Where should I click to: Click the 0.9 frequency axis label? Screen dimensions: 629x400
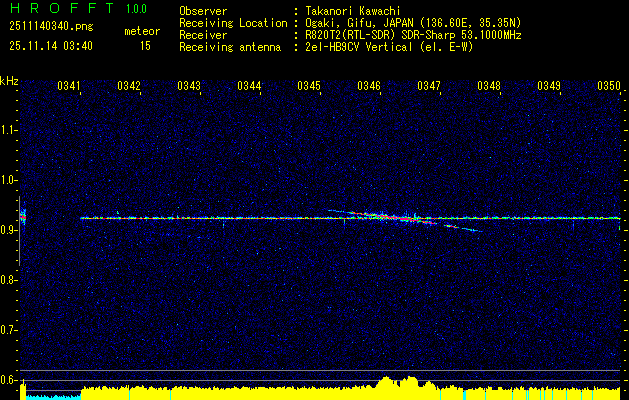pyautogui.click(x=8, y=230)
